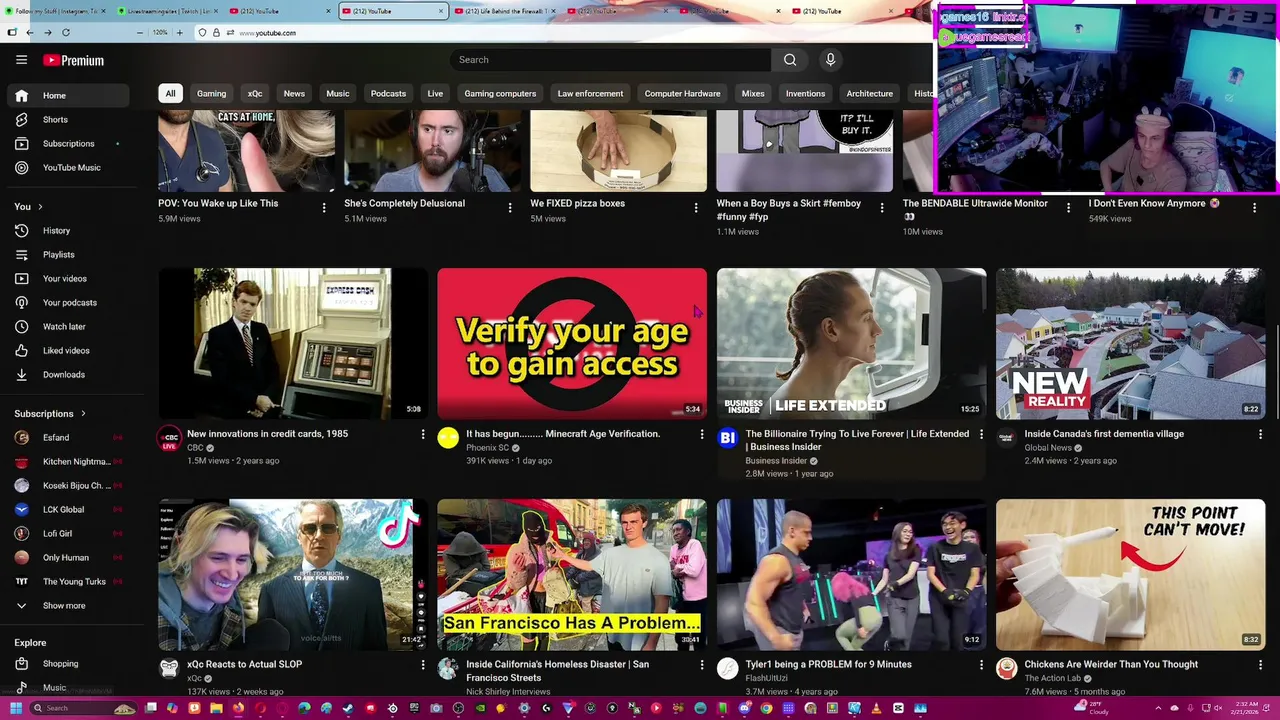
Task: Expand the You section chevron
Action: 40,207
